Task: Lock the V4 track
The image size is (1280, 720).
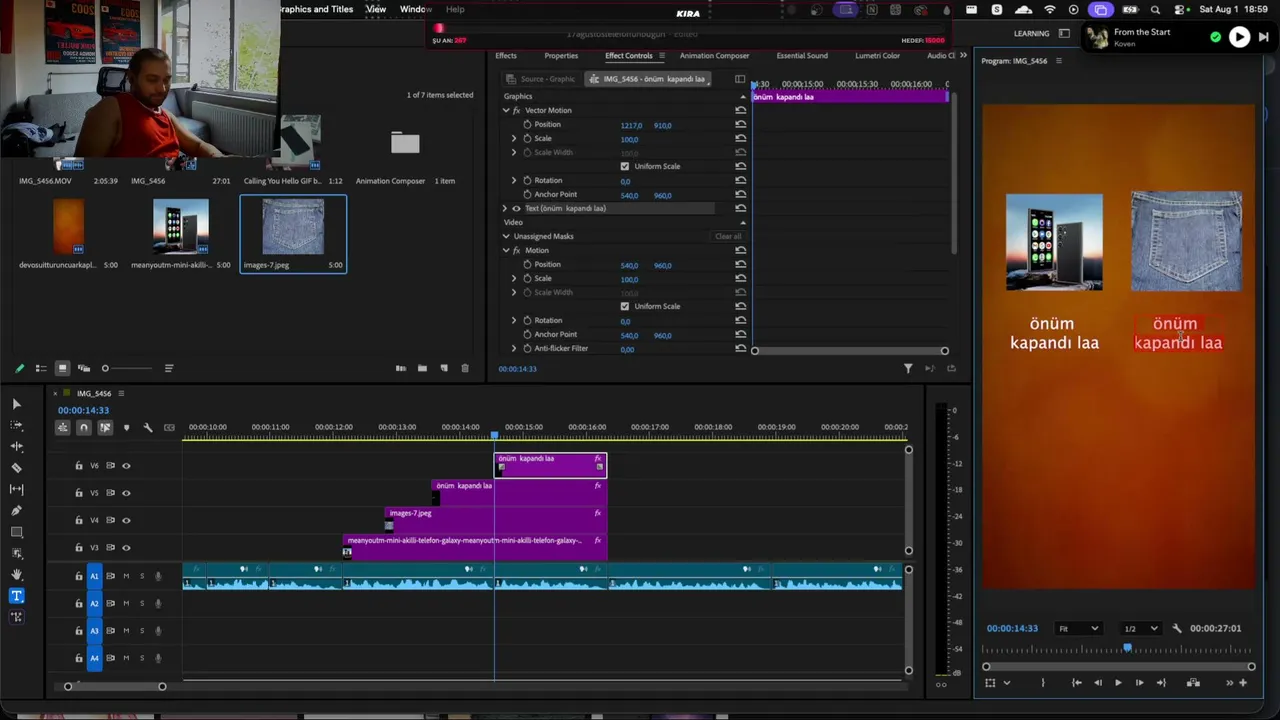Action: tap(79, 520)
